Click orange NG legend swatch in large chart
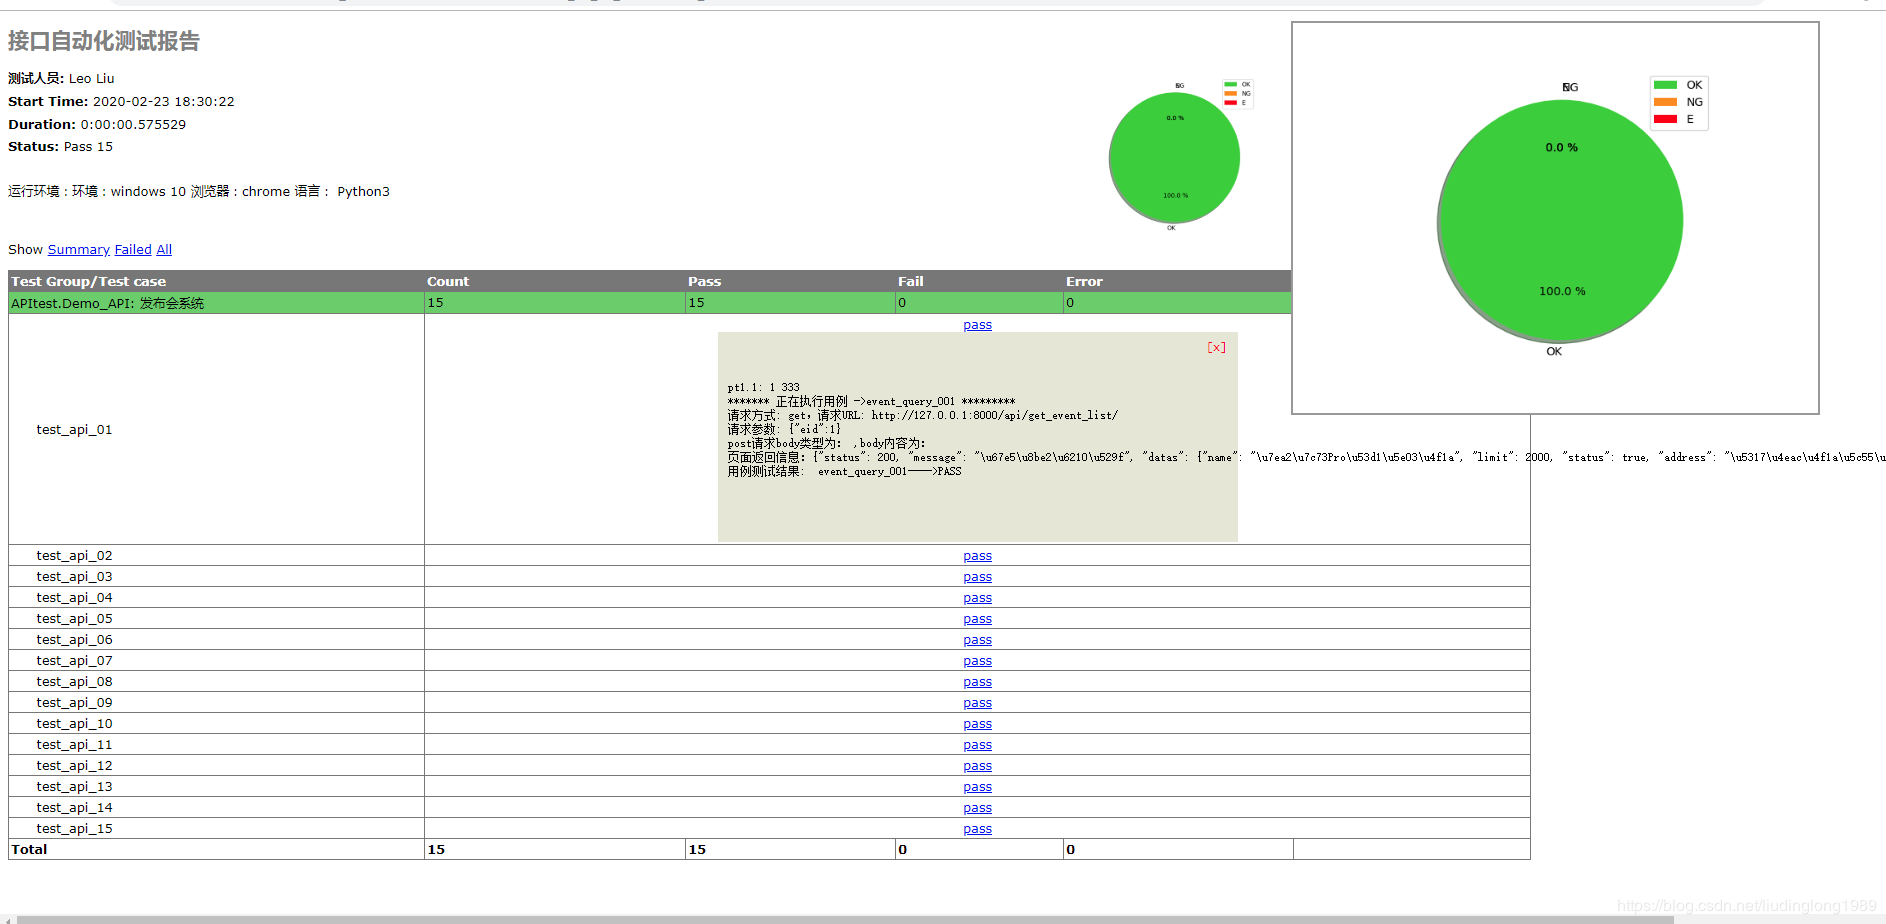The image size is (1886, 924). pyautogui.click(x=1665, y=102)
